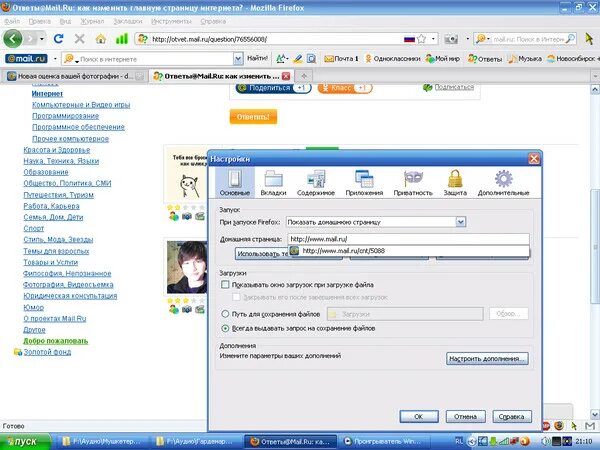The width and height of the screenshot is (600, 450).
Task: Expand the При запуске Firefox dropdown
Action: [x=461, y=222]
